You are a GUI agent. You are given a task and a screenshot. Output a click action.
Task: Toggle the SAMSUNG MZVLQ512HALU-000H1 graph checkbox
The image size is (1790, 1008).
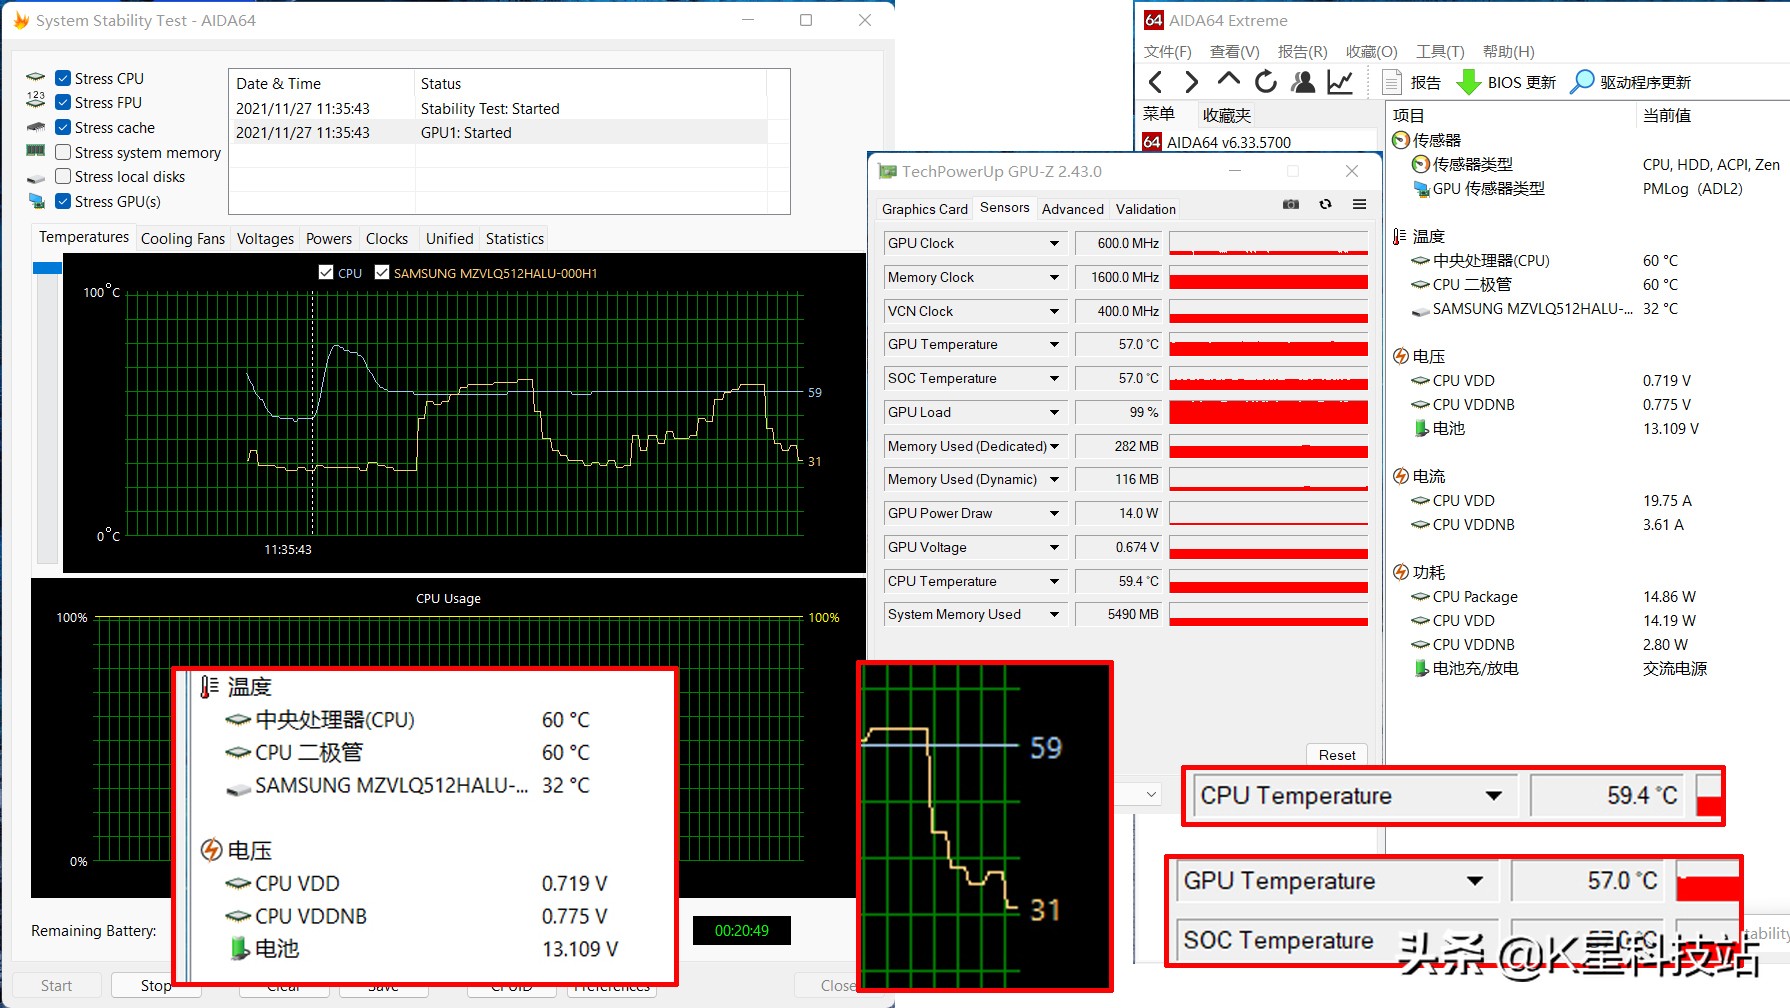pos(381,272)
